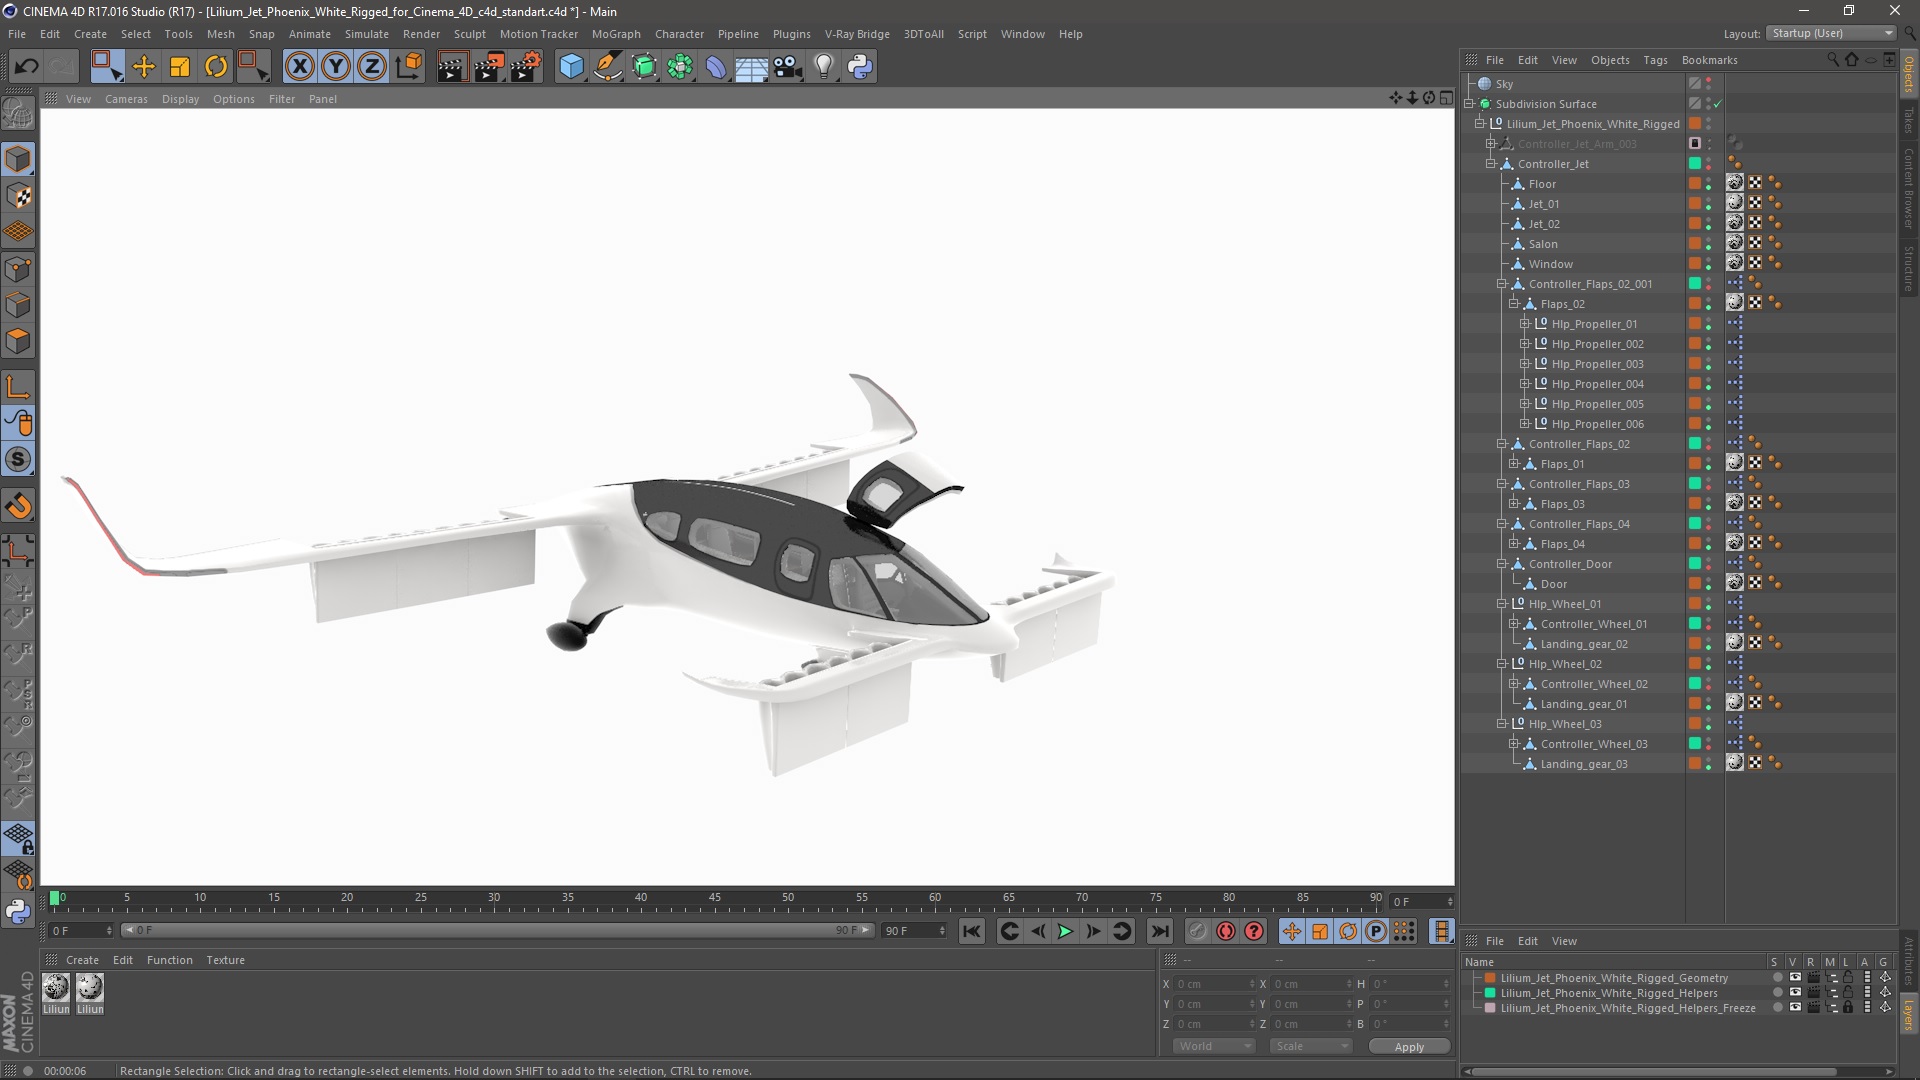The image size is (1920, 1080).
Task: Click Rigged_Helpers green layer color swatch
Action: click(x=1490, y=993)
